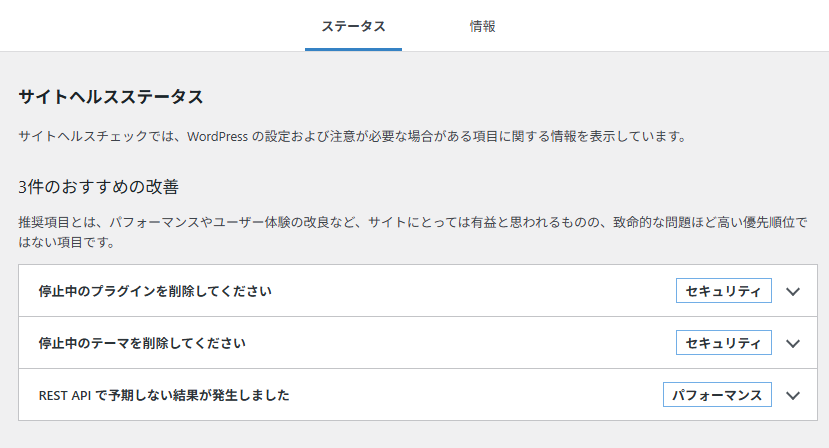The height and width of the screenshot is (448, 829).
Task: Expand the 停止中のプラグイン item chevron arrow
Action: [x=793, y=291]
